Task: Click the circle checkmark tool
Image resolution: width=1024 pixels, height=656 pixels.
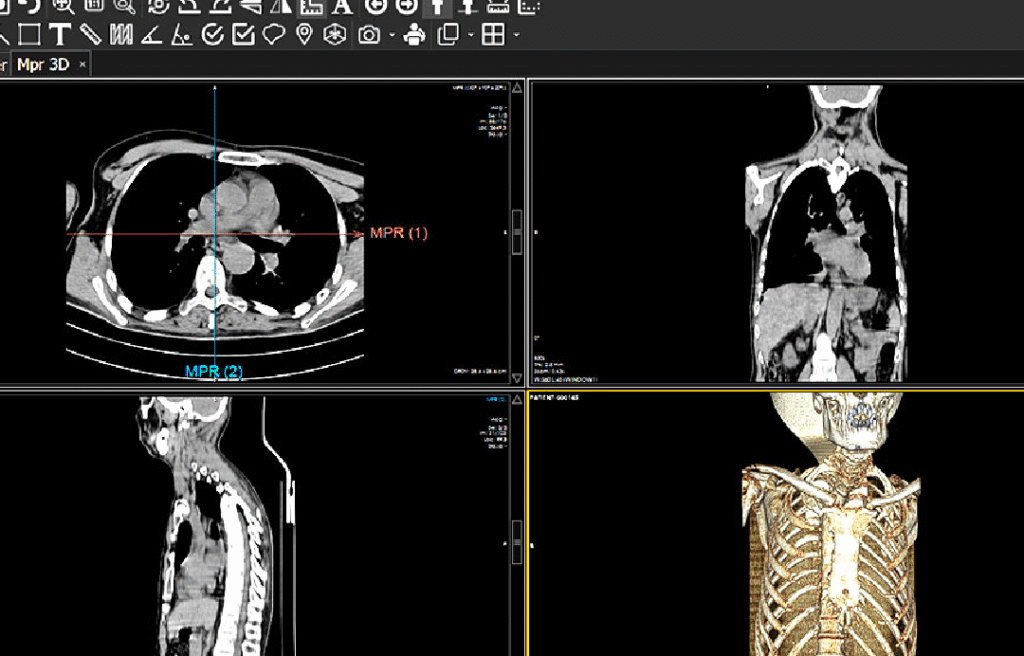Action: (x=213, y=35)
